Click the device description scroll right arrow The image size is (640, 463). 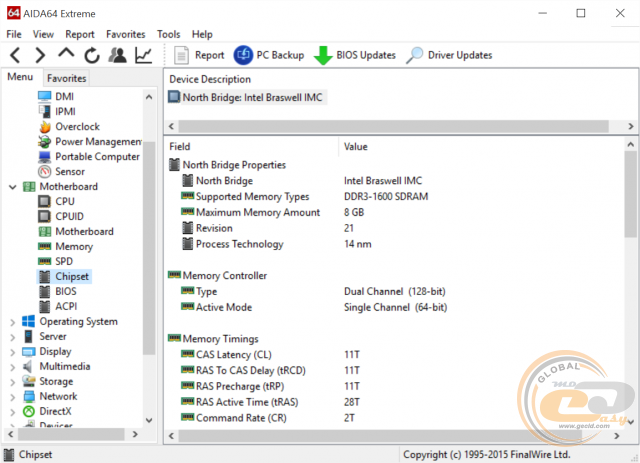click(x=631, y=127)
